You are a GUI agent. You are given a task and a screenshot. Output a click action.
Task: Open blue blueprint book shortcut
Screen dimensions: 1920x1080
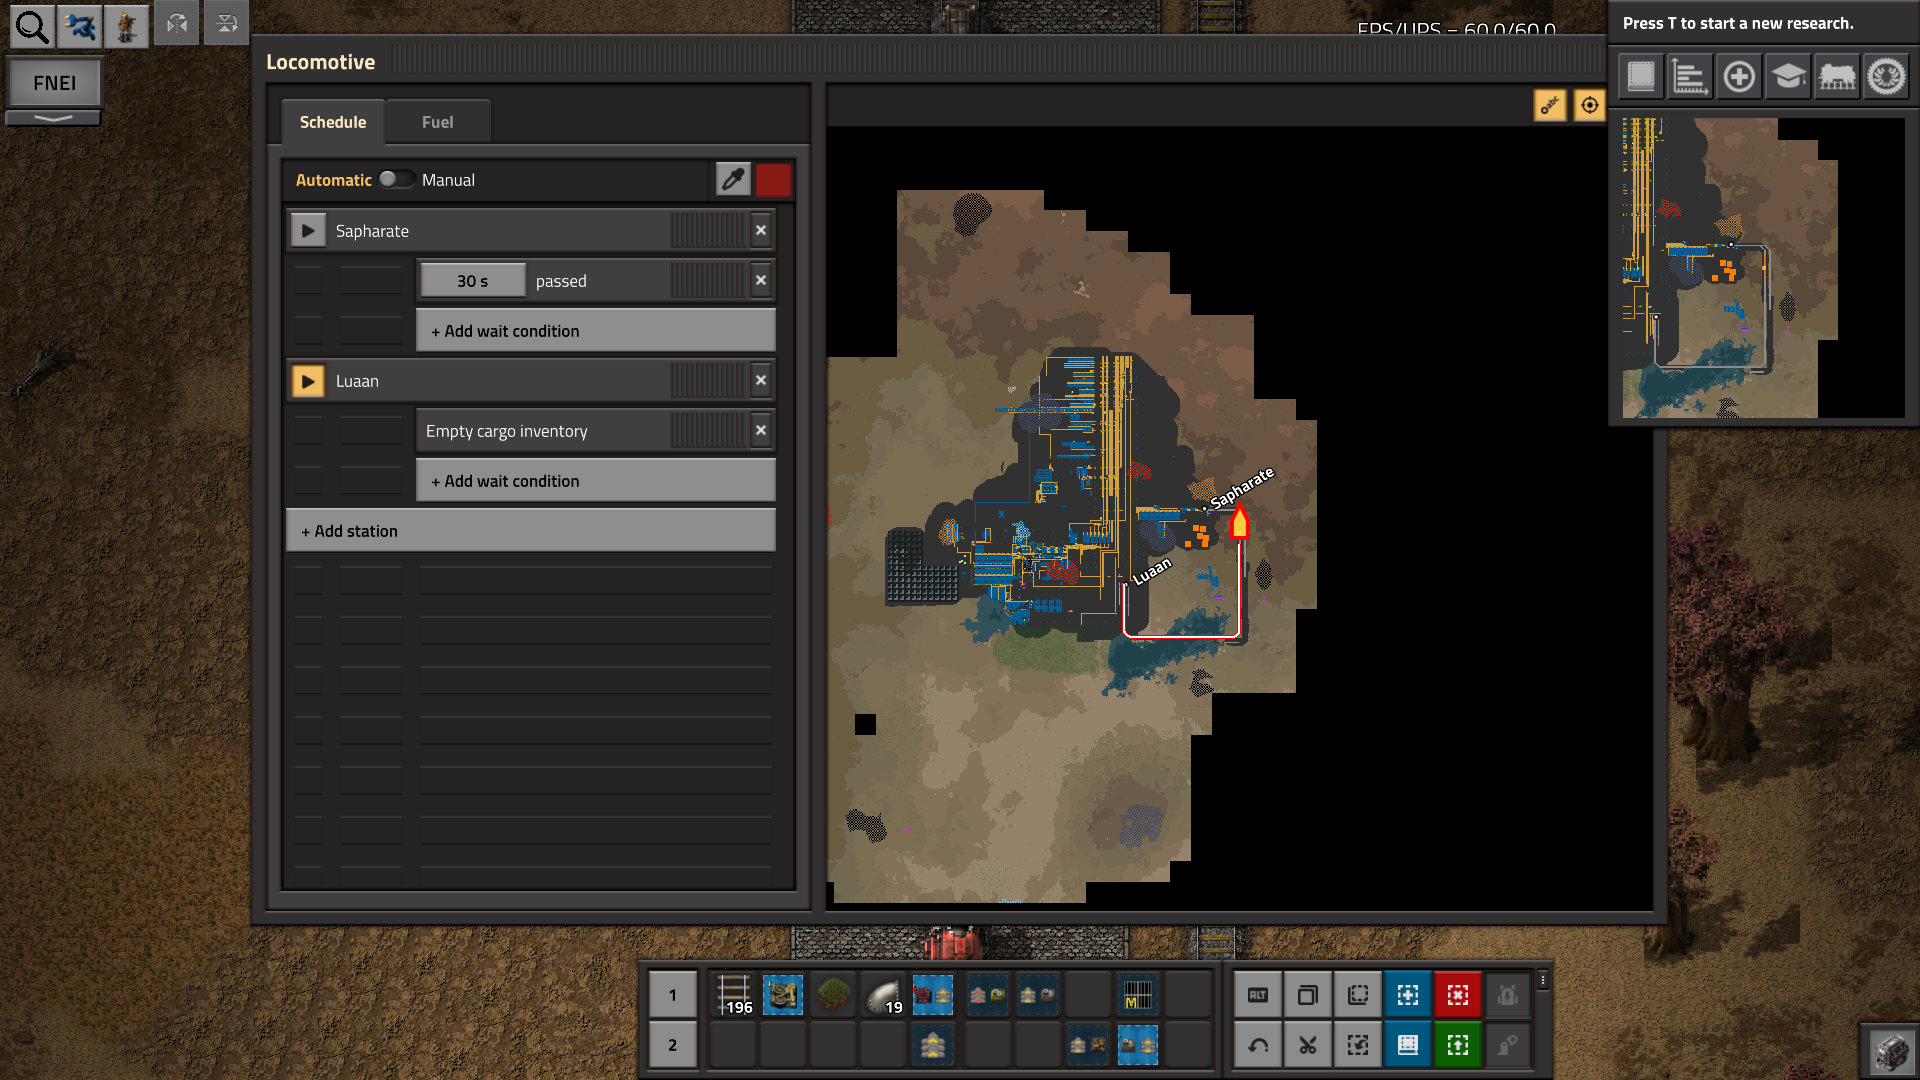1408,1045
